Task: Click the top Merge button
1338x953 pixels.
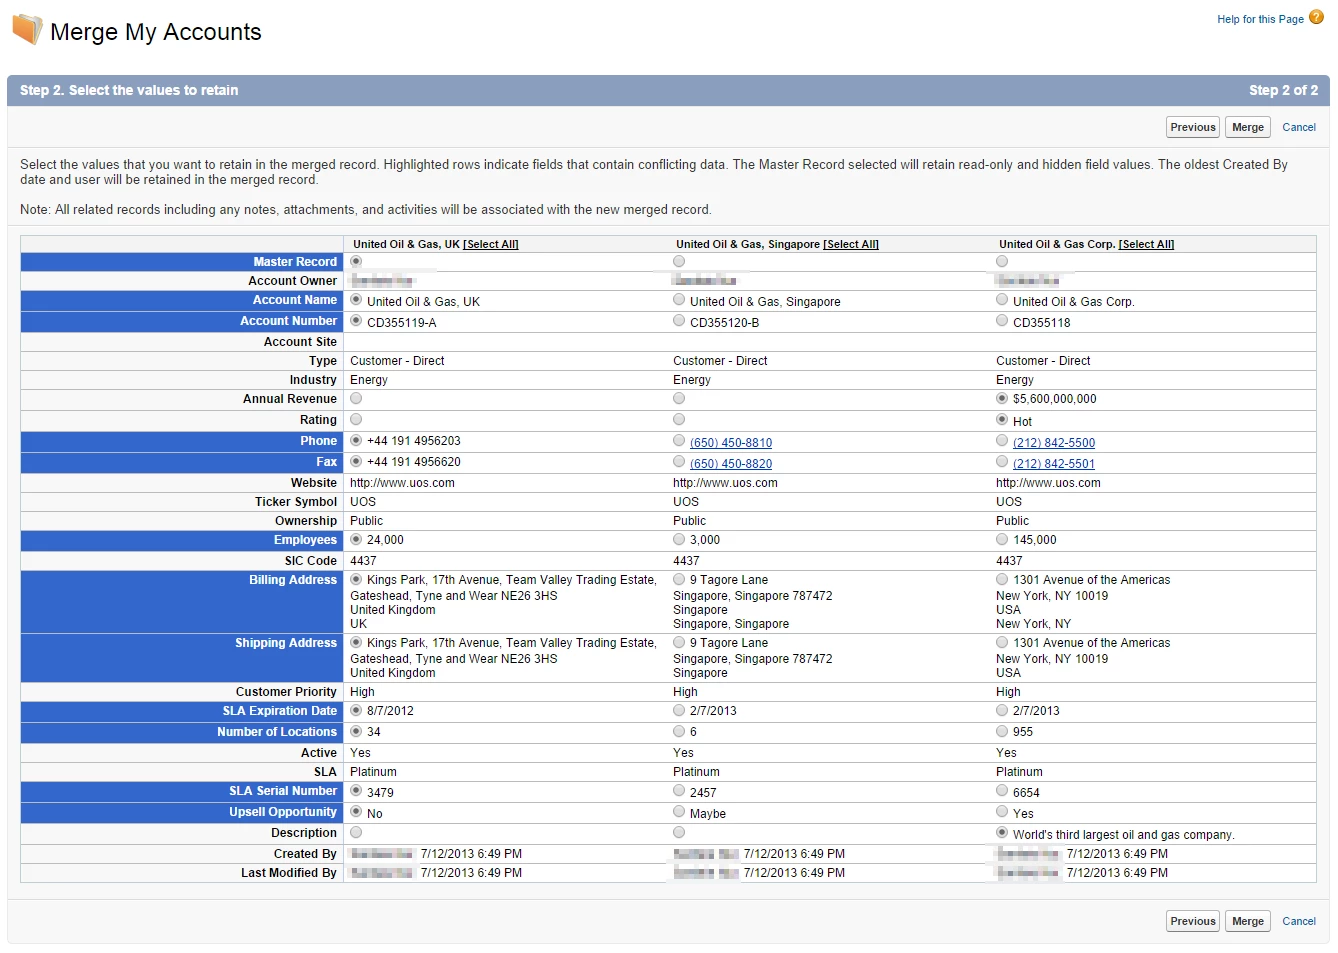Action: (x=1248, y=127)
